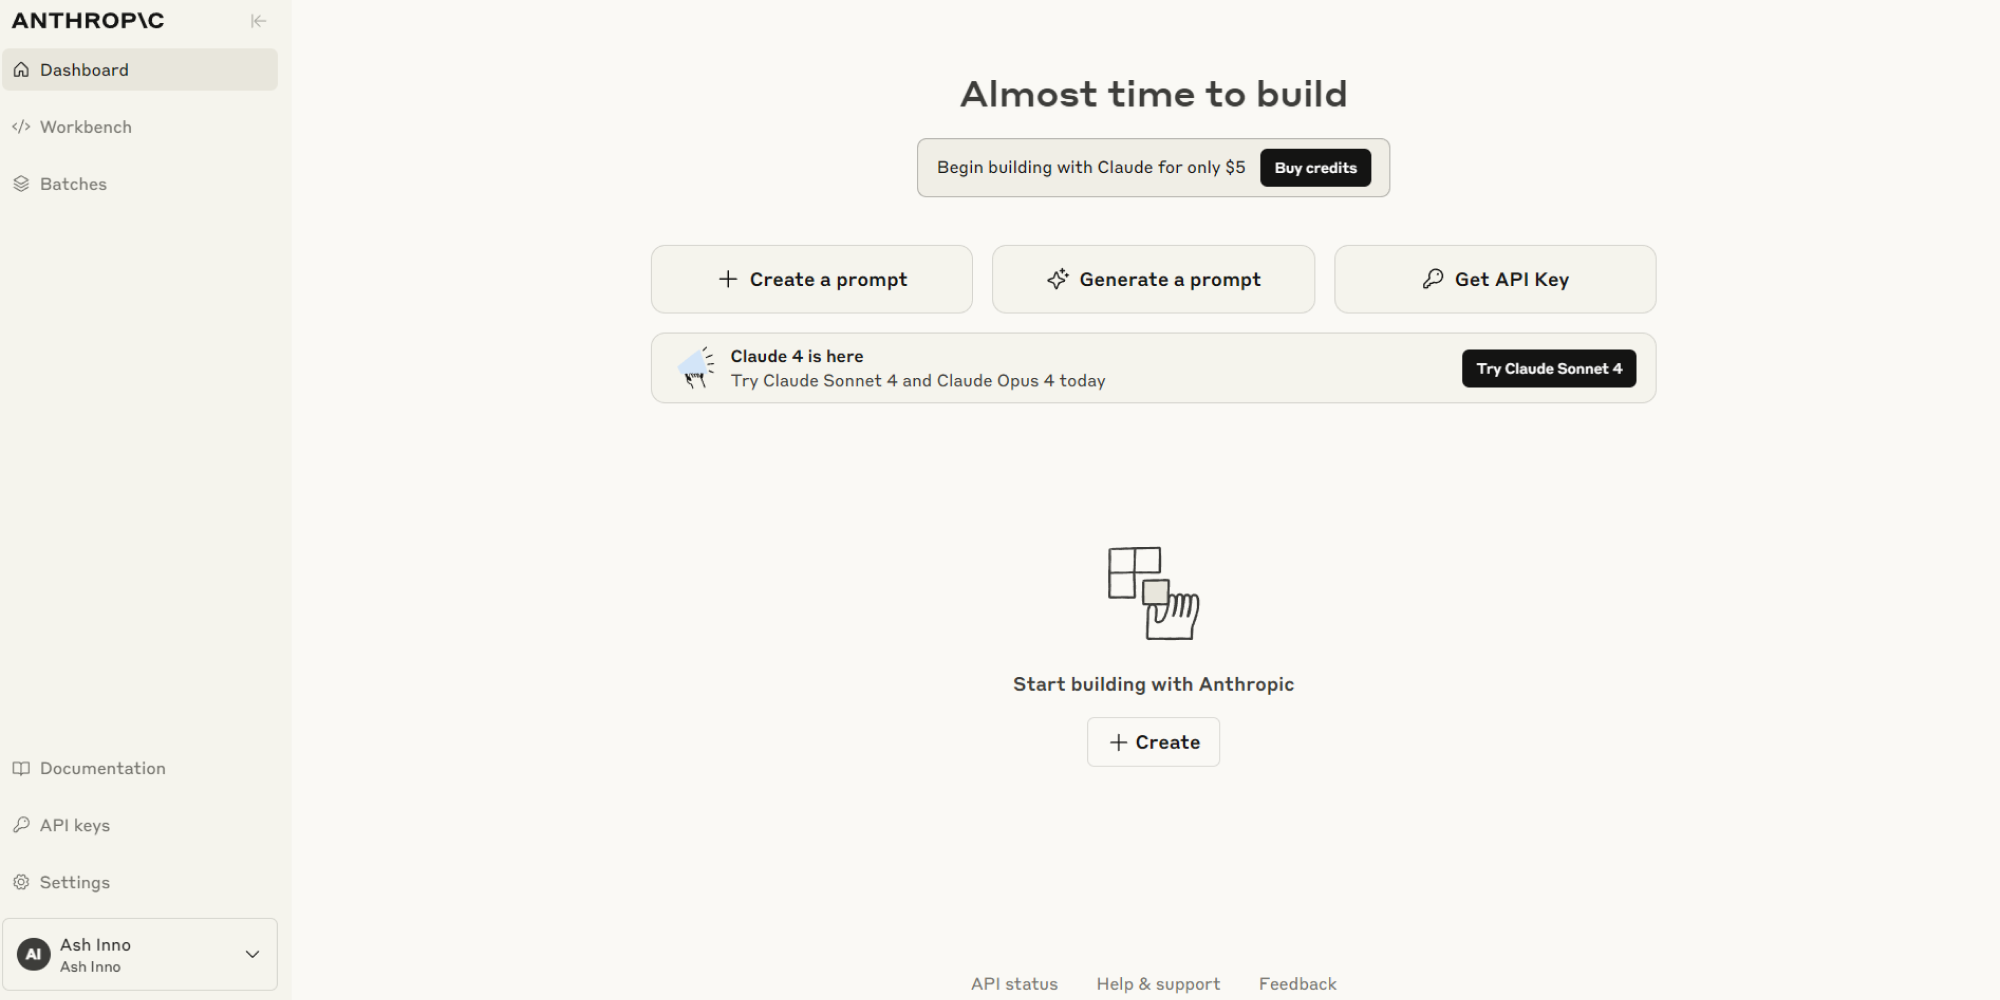Click the Begin building with Claude text
The image size is (2000, 1000).
point(1091,167)
